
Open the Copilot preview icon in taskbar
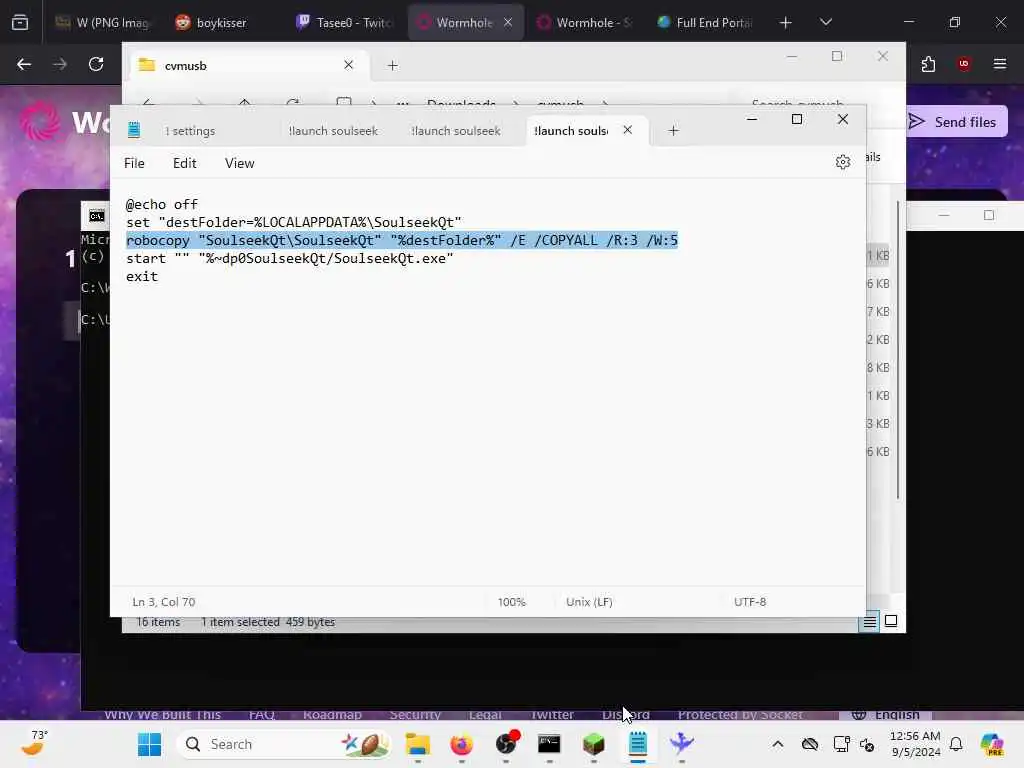[992, 744]
